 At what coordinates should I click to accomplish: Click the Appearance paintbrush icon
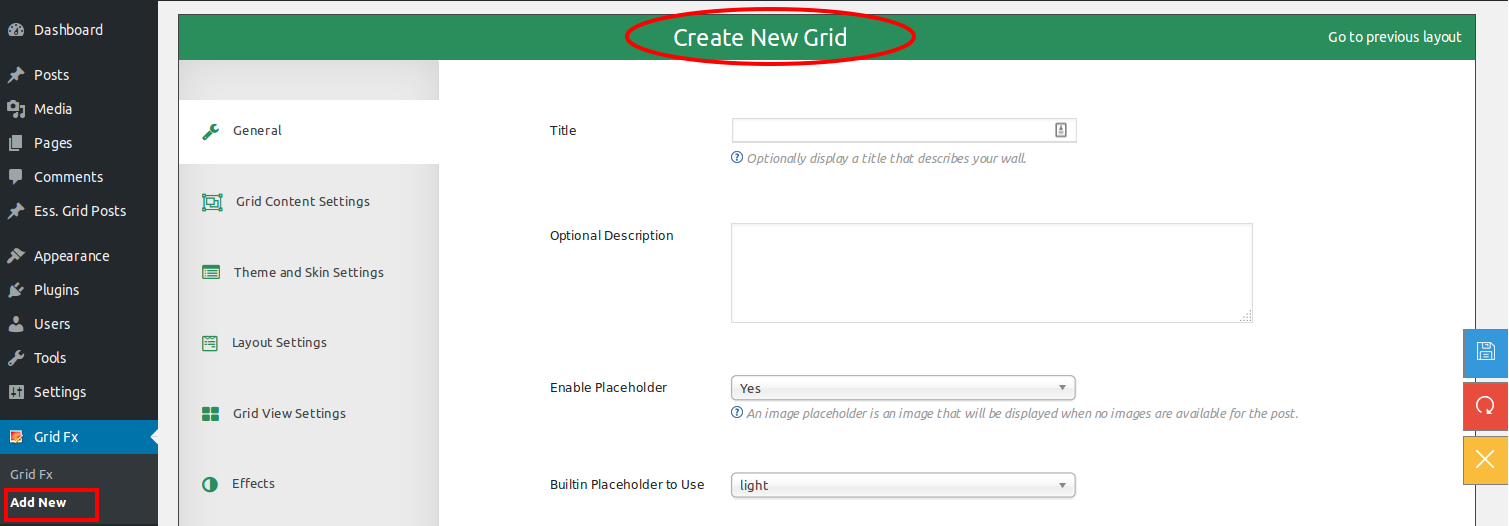[x=16, y=256]
